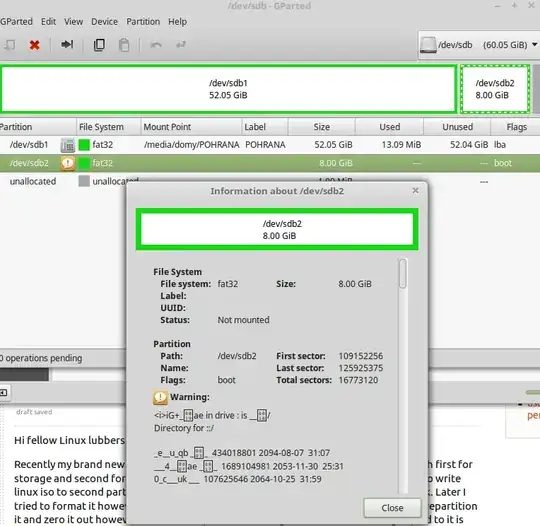540x526 pixels.
Task: Click the boot flag in /dev/sdb2 row
Action: [x=503, y=163]
